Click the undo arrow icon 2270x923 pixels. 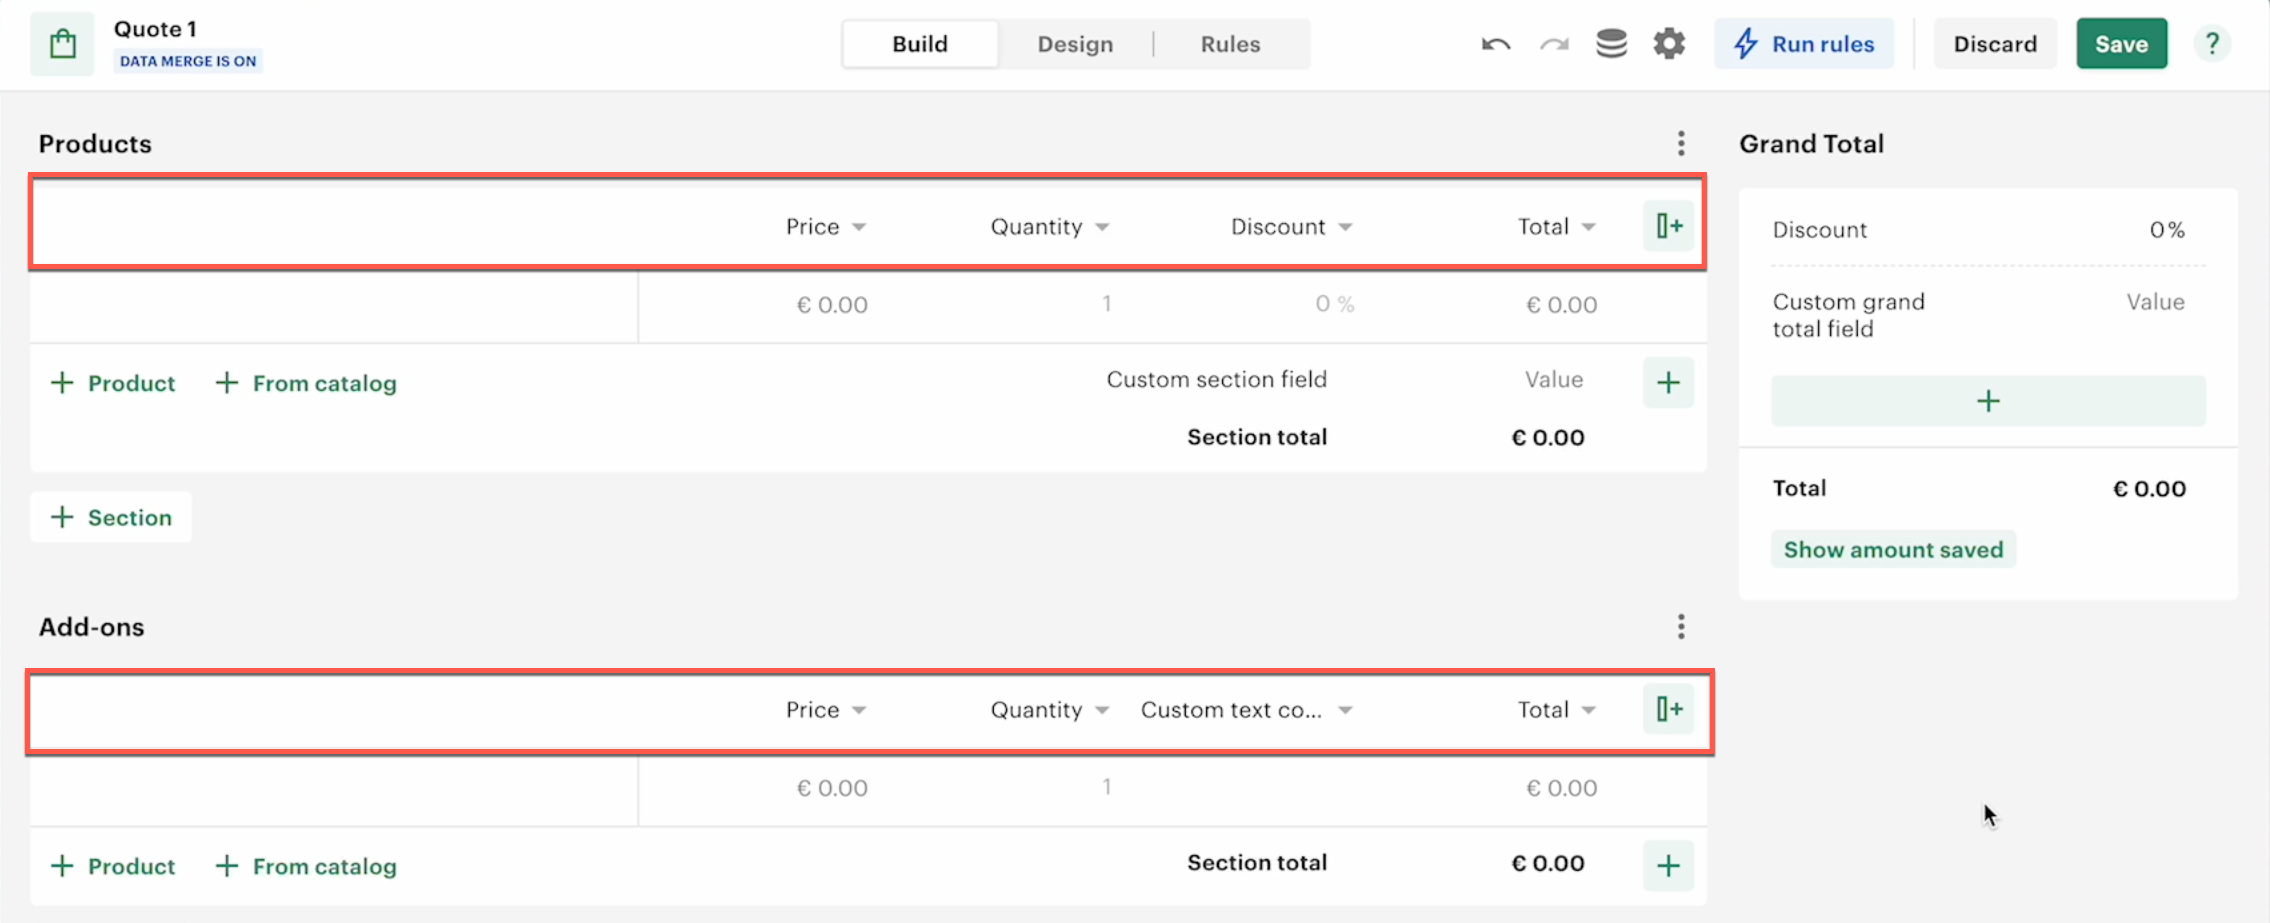coord(1496,44)
